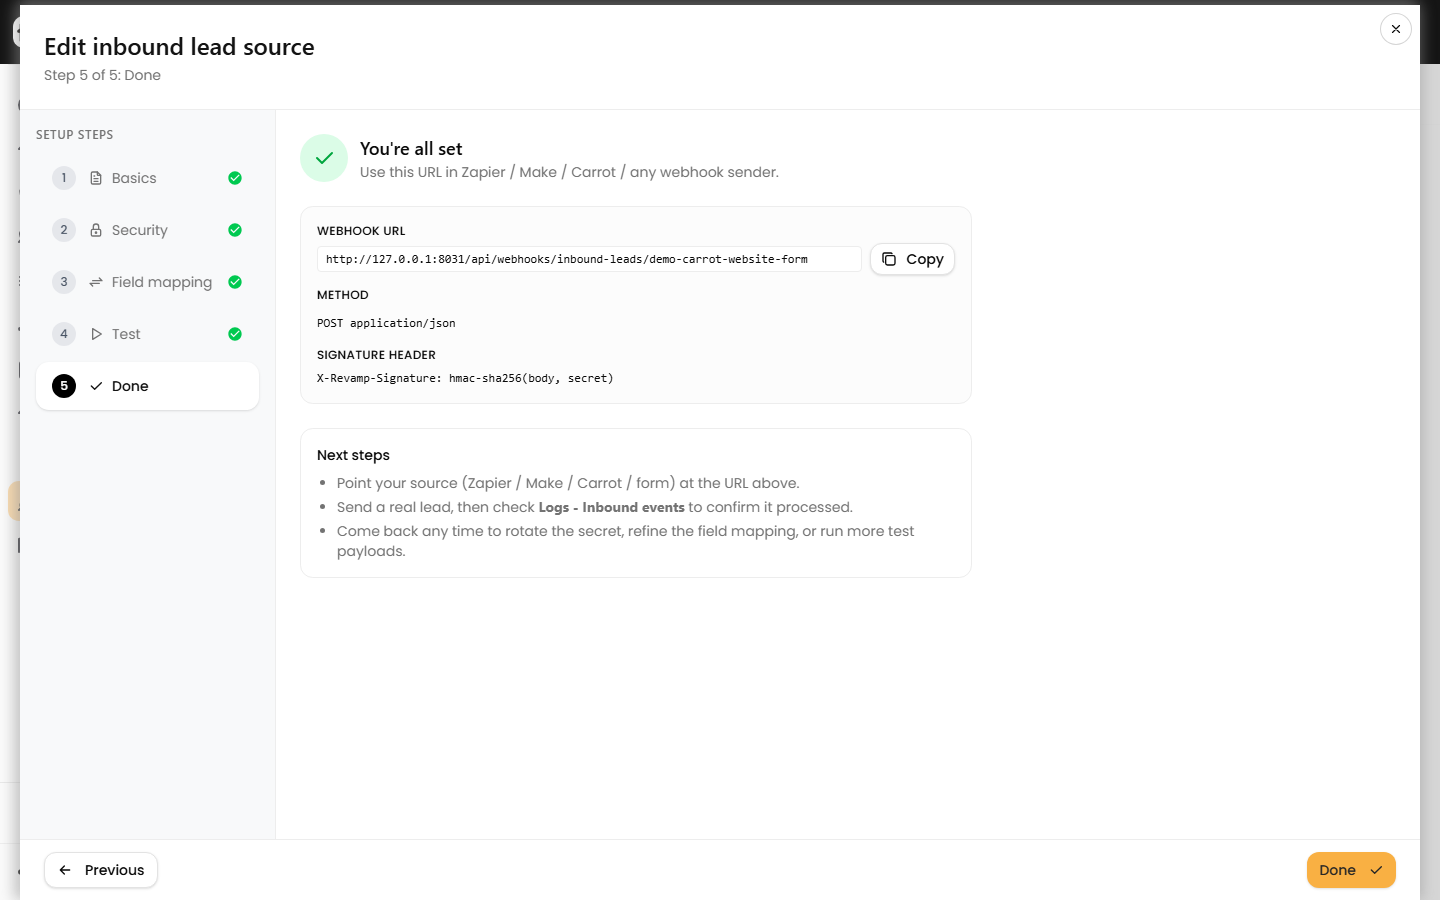The height and width of the screenshot is (900, 1440).
Task: Click inside the webhook URL field
Action: click(x=589, y=259)
